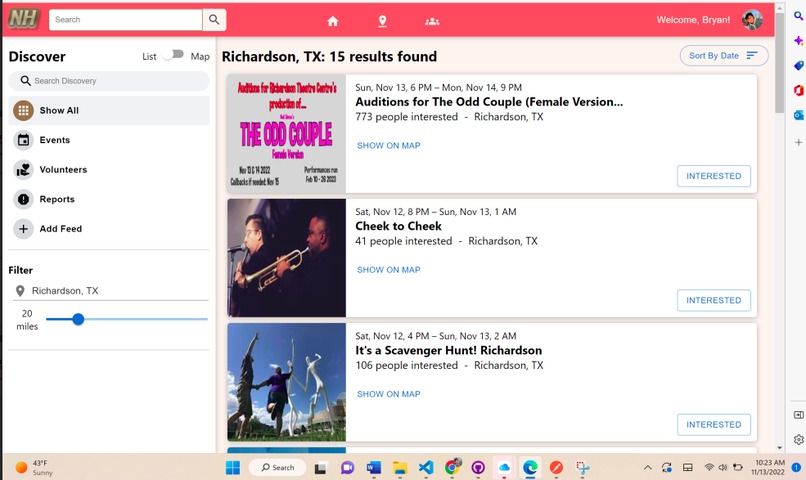Select the Events calendar icon

tap(24, 140)
